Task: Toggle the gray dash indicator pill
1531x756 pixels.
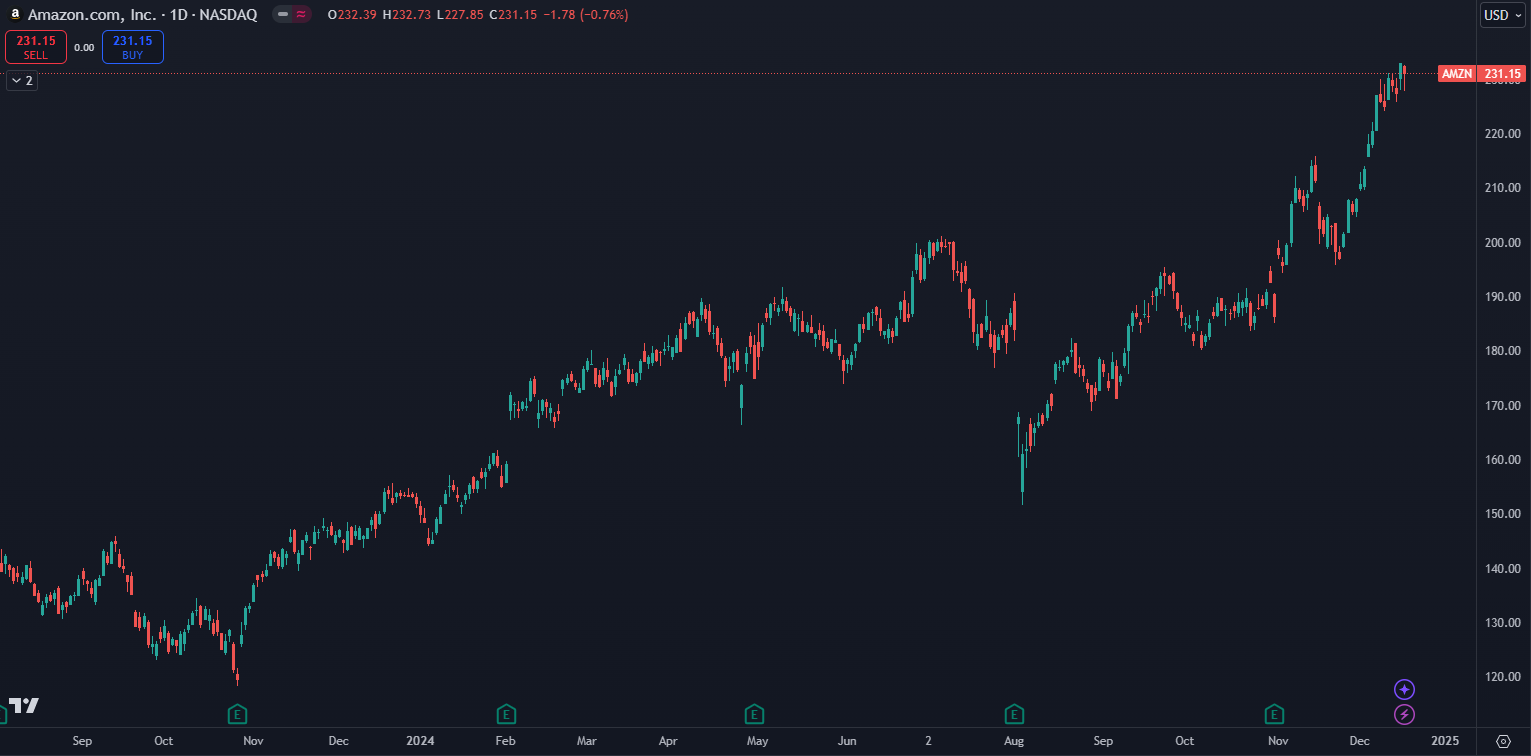Action: coord(283,15)
